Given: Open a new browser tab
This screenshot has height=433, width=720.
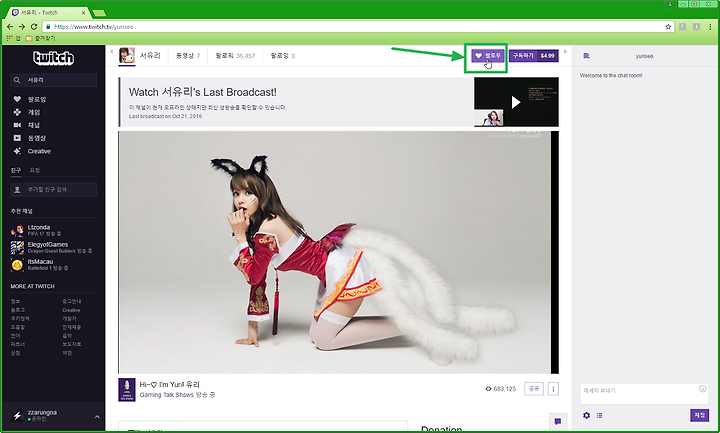Looking at the screenshot, I should click(99, 13).
